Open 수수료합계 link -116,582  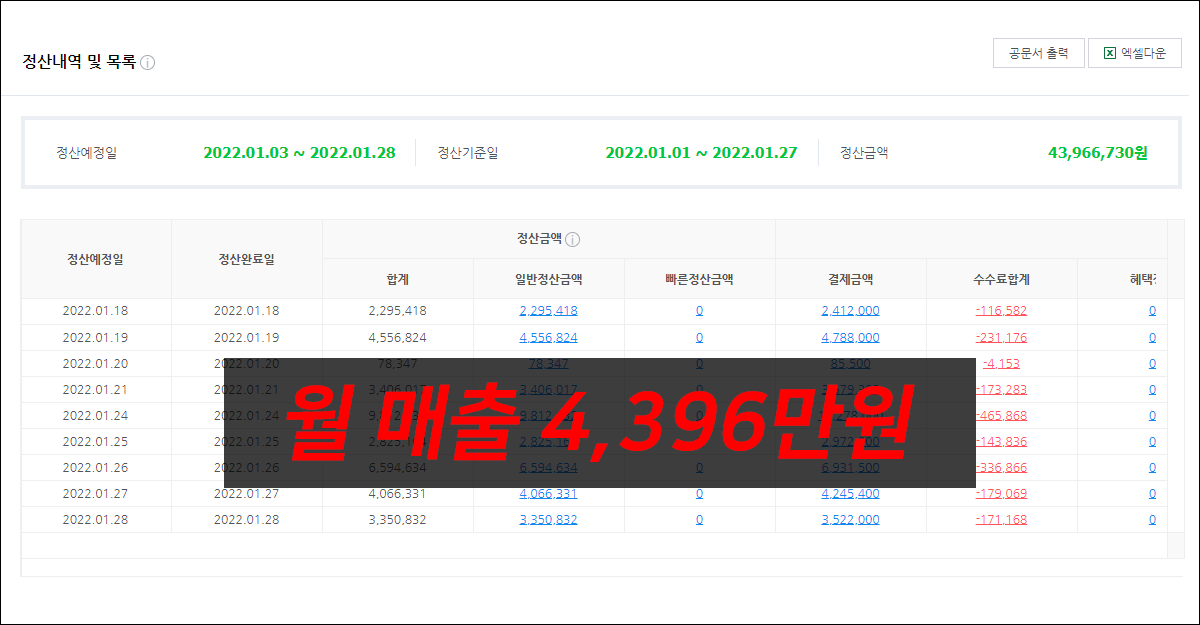pos(1001,311)
